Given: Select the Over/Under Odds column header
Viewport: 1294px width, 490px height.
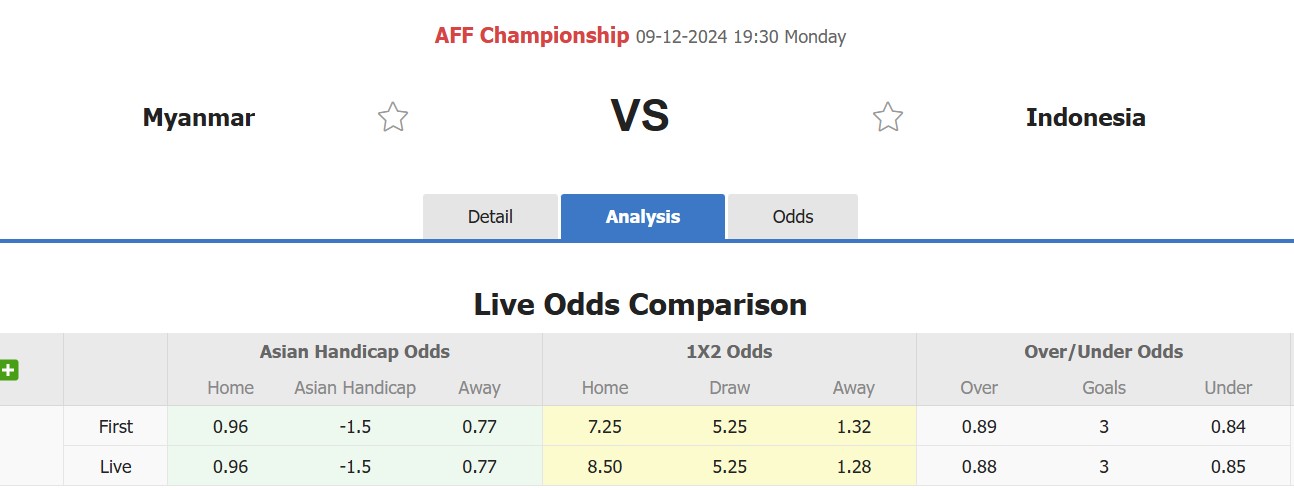Looking at the screenshot, I should point(1104,352).
